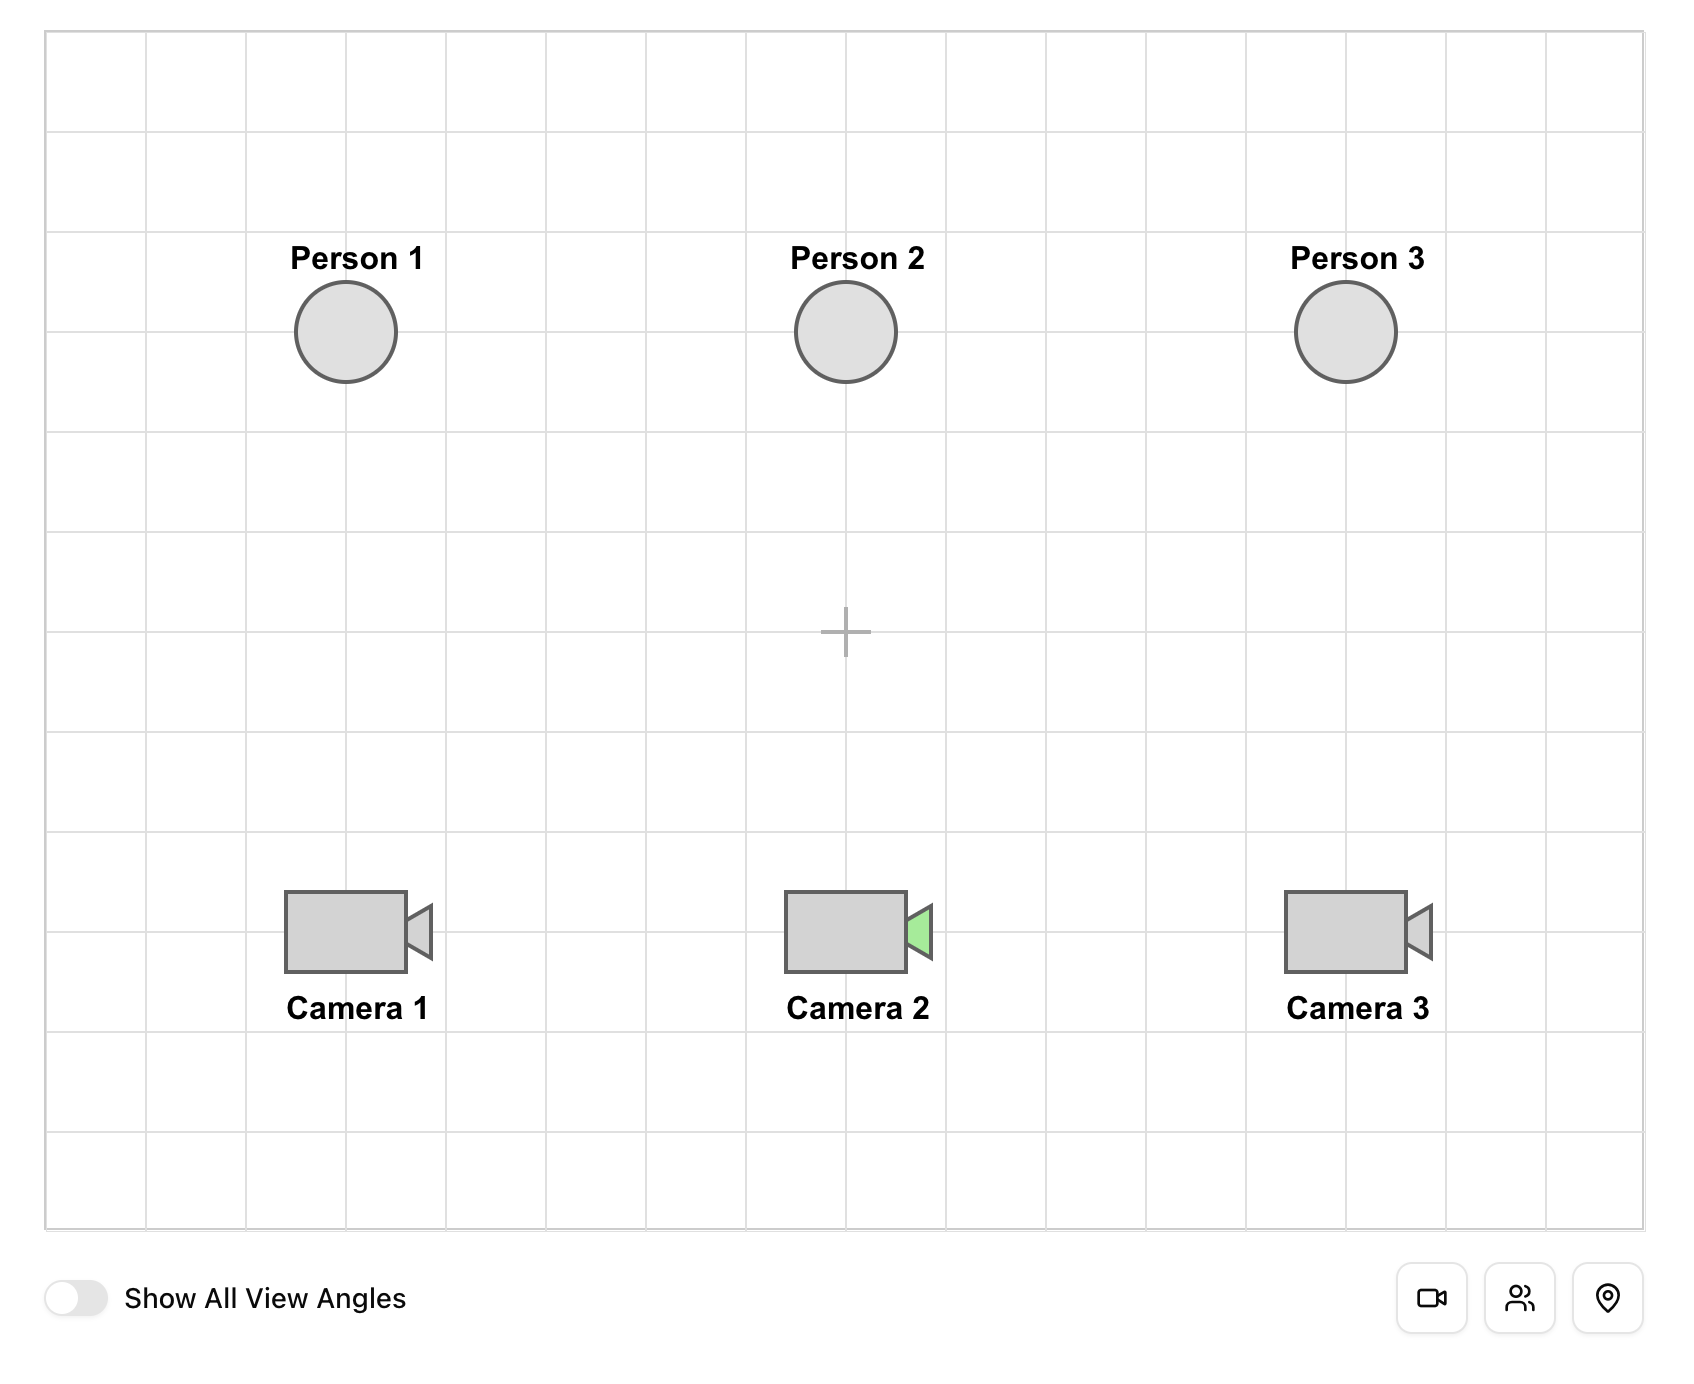Select the Camera 3 body
This screenshot has width=1694, height=1384.
coord(1346,932)
